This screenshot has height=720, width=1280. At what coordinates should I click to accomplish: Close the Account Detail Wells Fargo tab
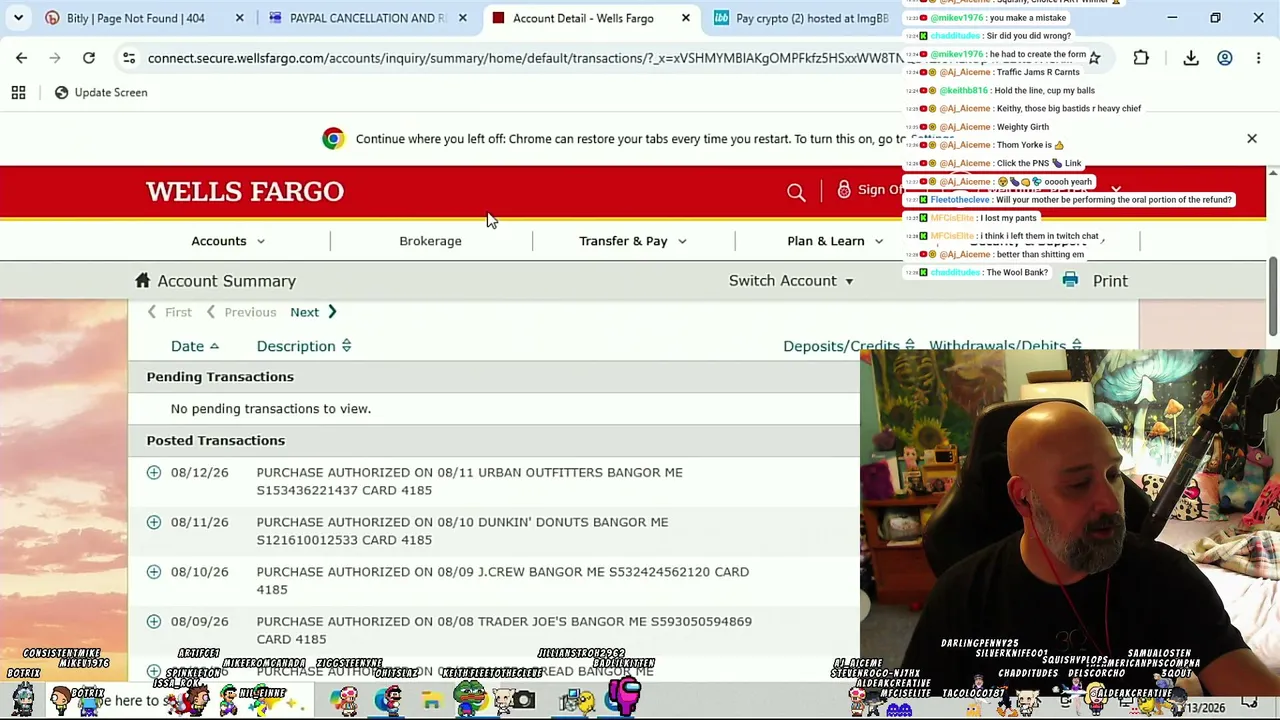(x=685, y=18)
